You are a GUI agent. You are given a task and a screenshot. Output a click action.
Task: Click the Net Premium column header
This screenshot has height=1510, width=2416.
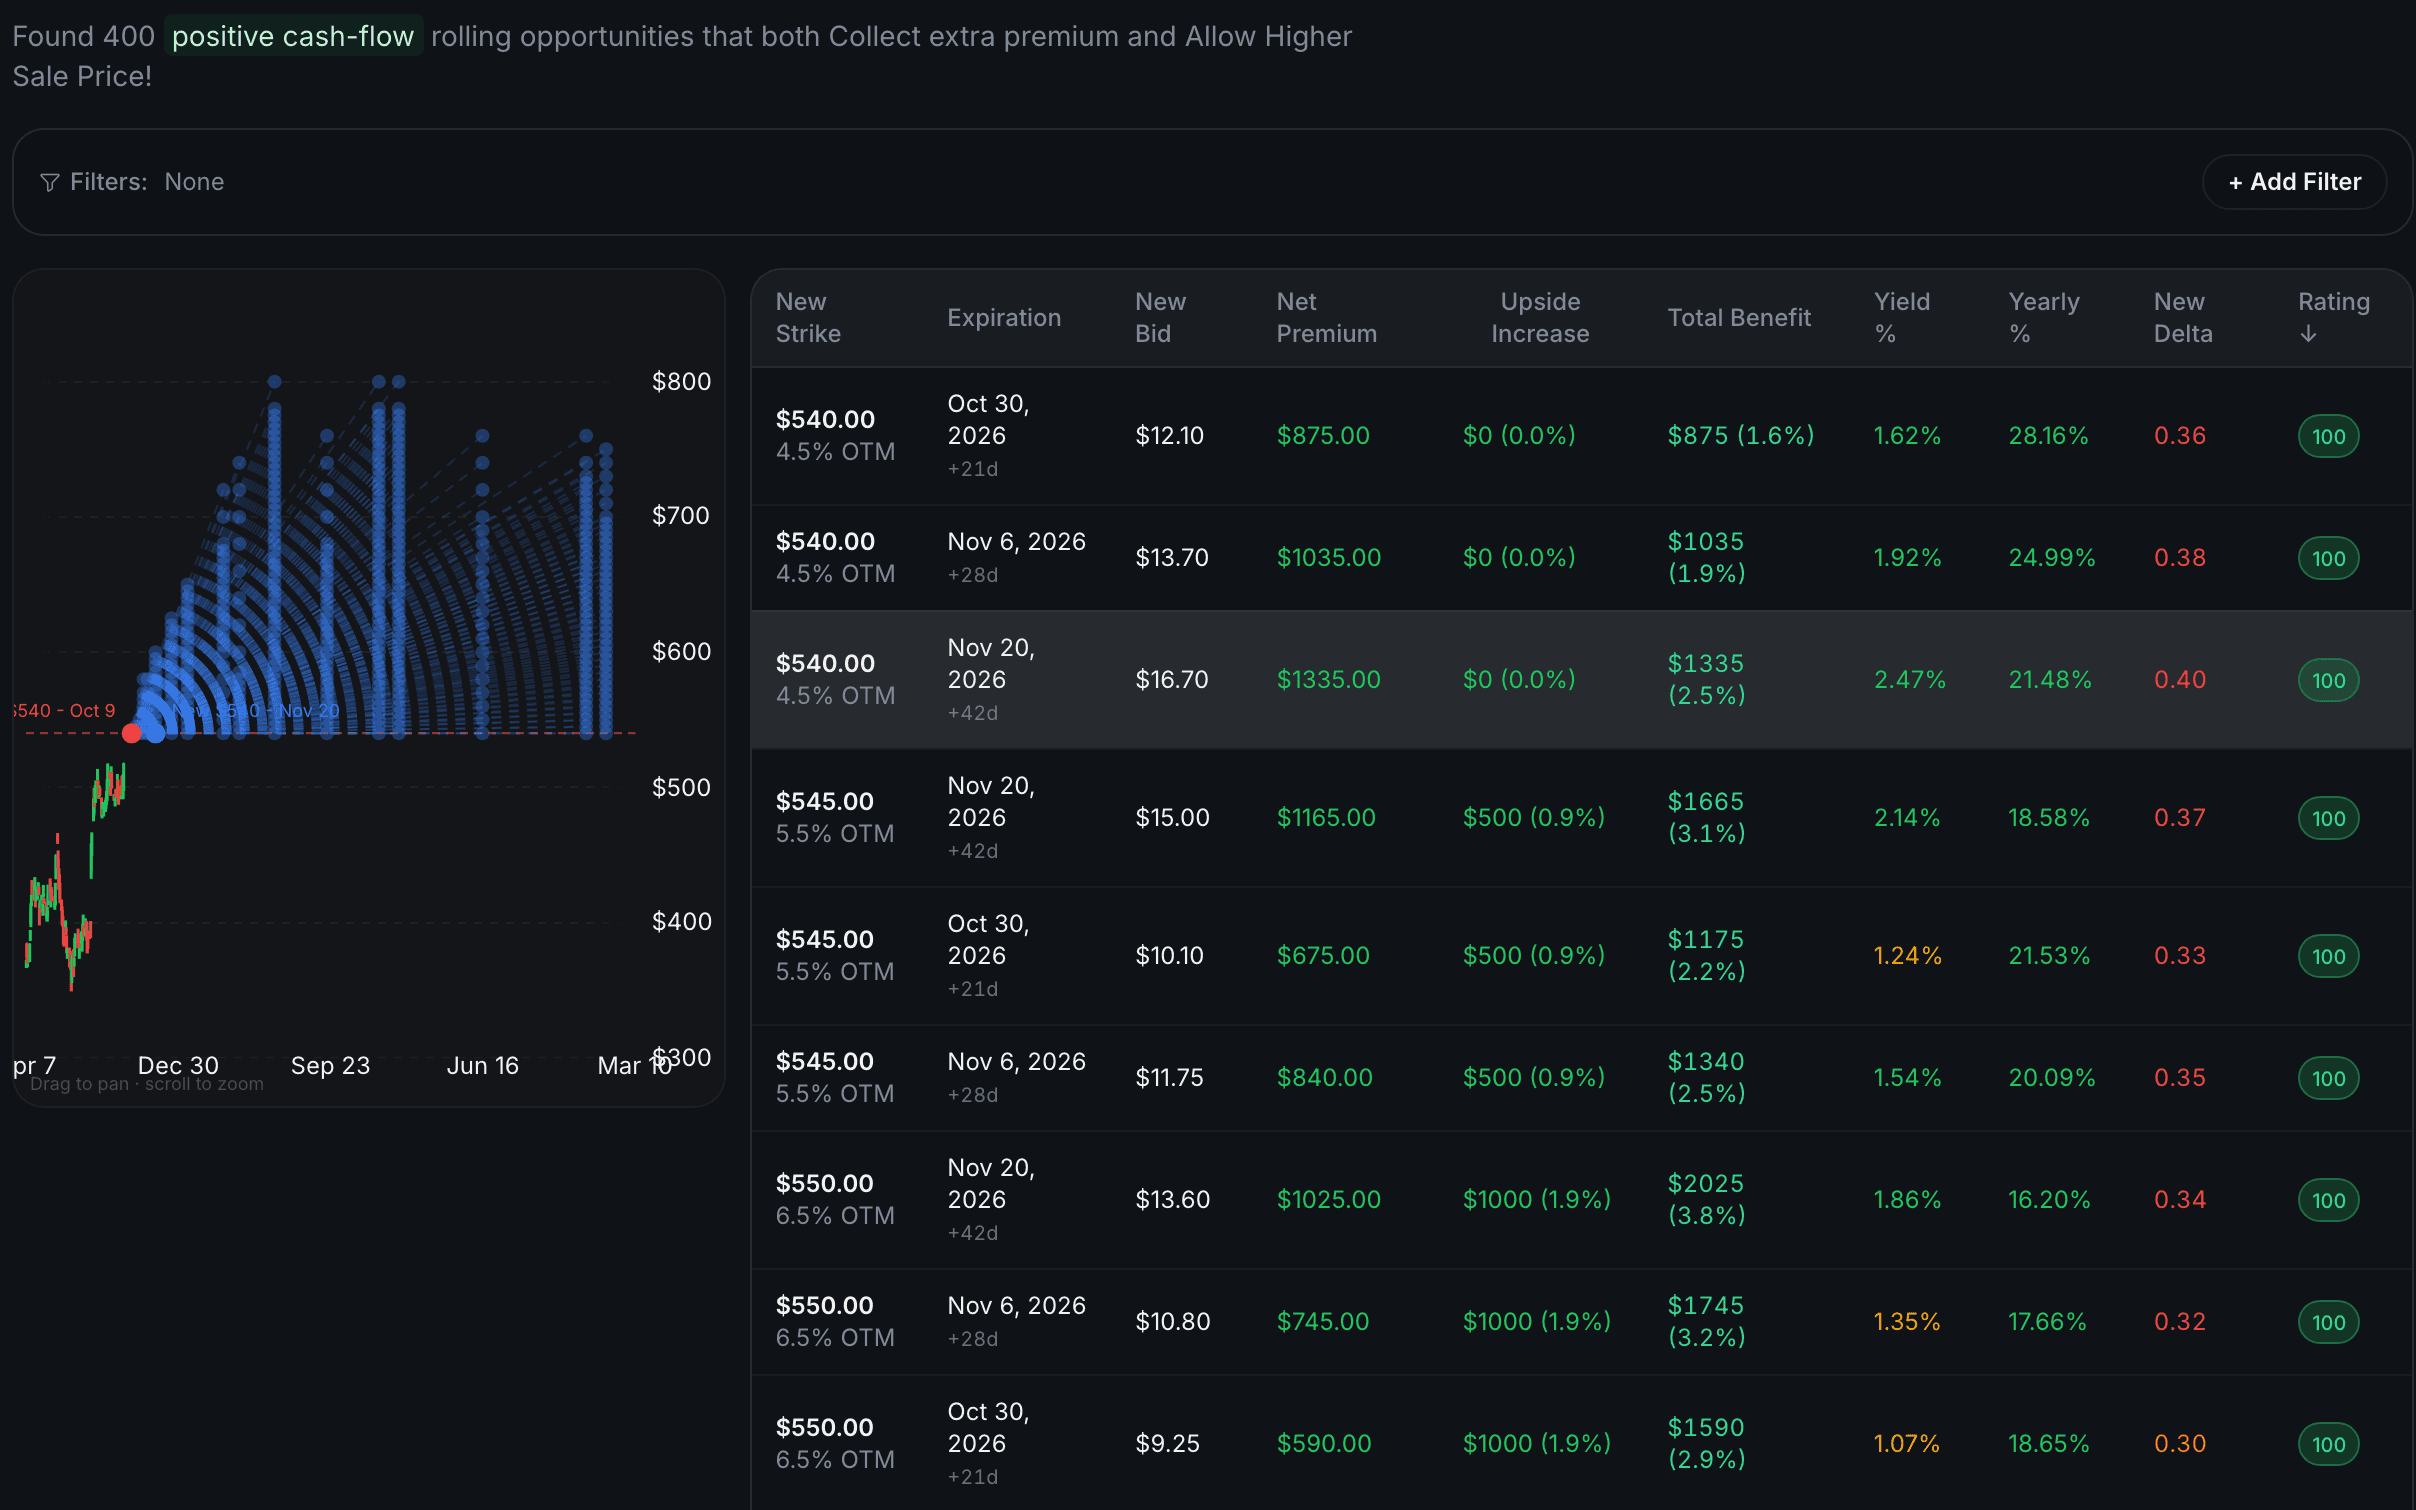click(1326, 317)
